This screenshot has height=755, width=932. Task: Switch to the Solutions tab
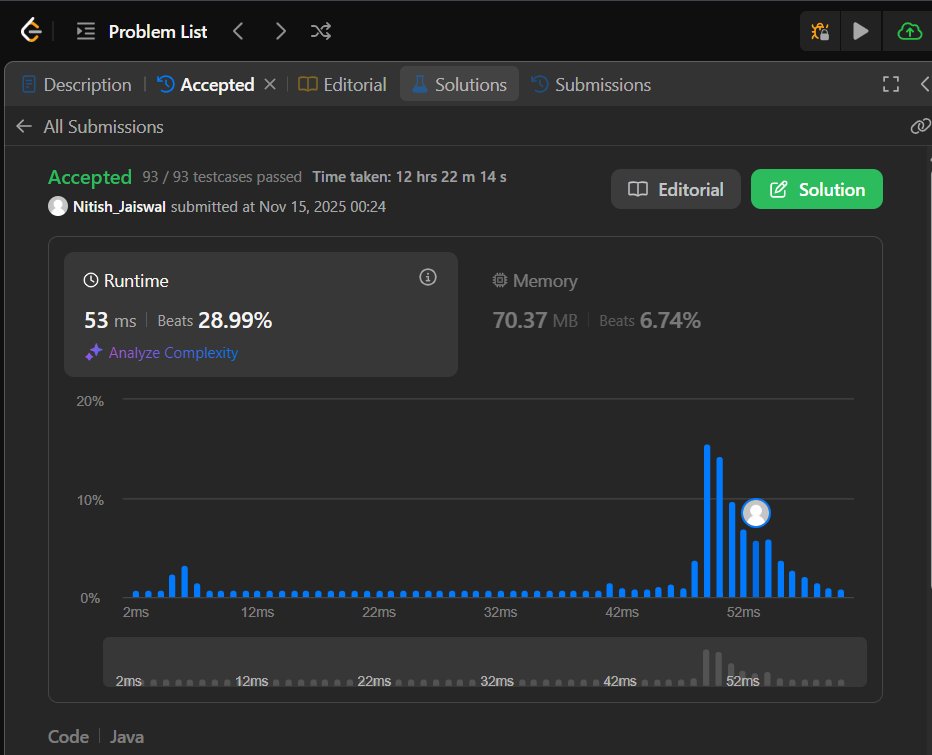click(x=459, y=84)
